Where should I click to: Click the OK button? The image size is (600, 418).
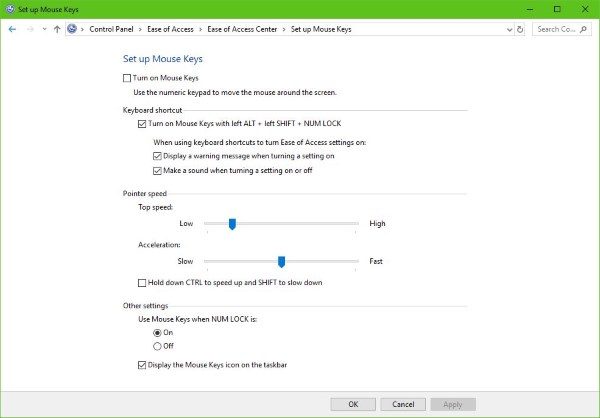[353, 404]
